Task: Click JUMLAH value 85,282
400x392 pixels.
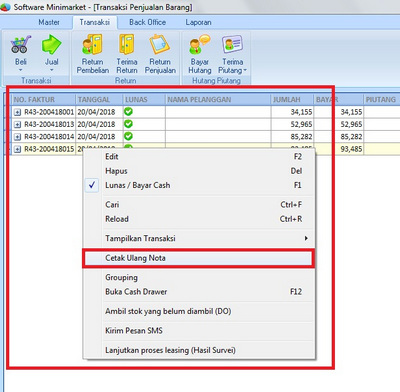Action: (301, 137)
